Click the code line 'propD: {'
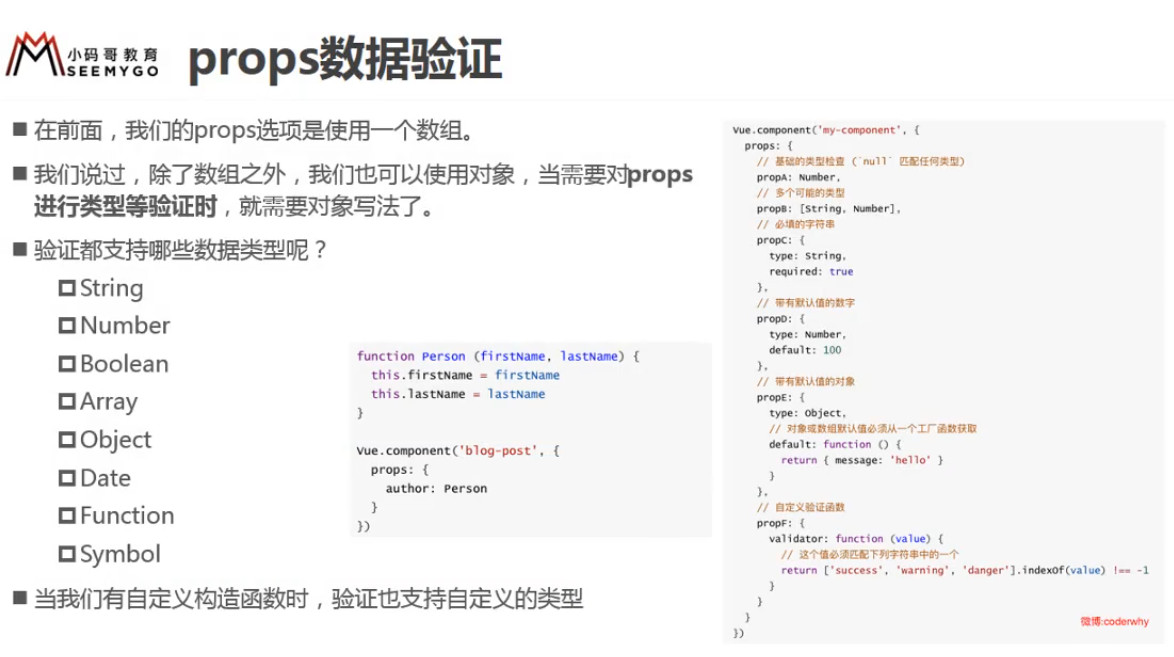1174x657 pixels. 780,319
